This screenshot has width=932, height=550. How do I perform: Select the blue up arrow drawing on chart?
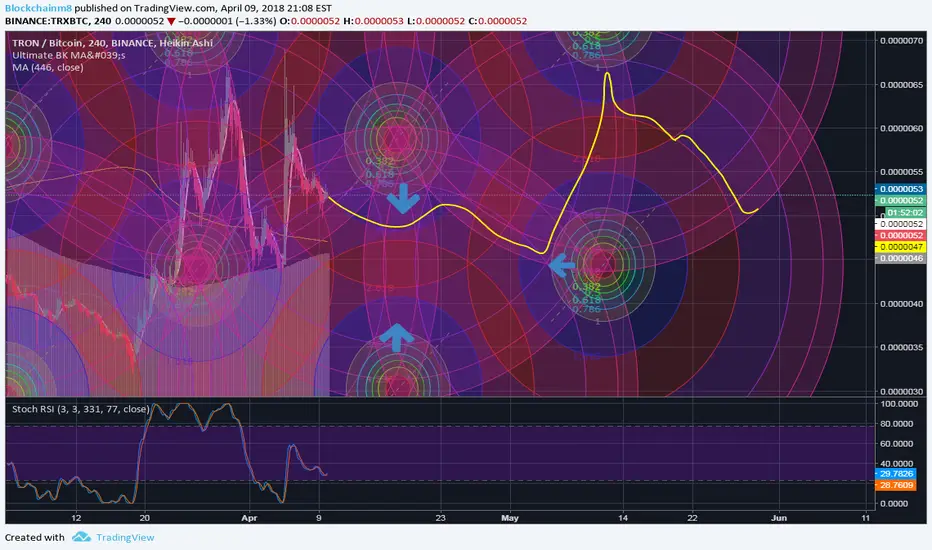point(396,338)
